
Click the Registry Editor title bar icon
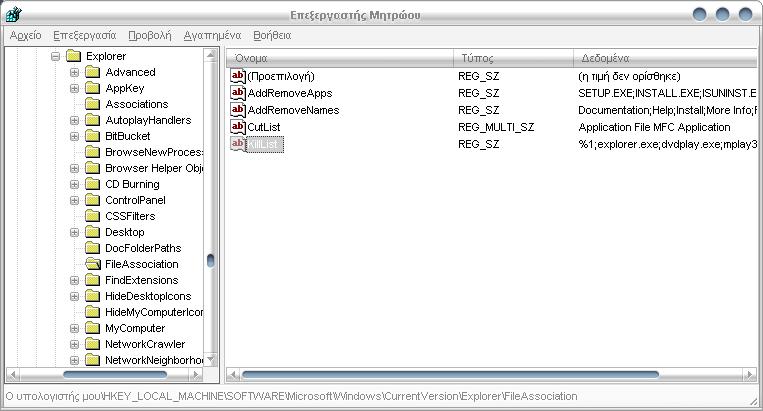click(x=14, y=14)
